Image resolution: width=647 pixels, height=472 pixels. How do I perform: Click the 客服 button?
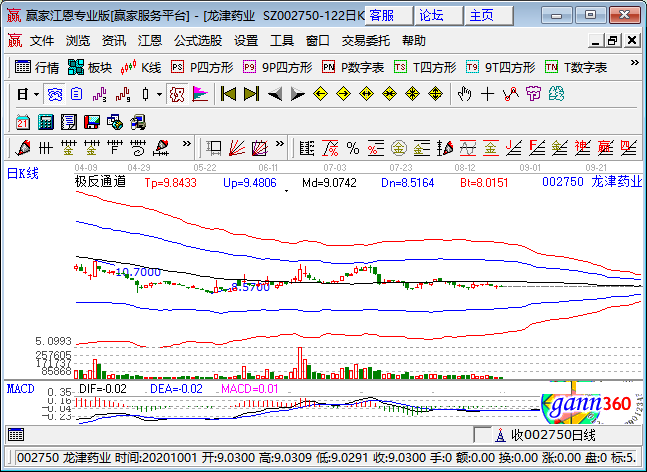coord(388,16)
